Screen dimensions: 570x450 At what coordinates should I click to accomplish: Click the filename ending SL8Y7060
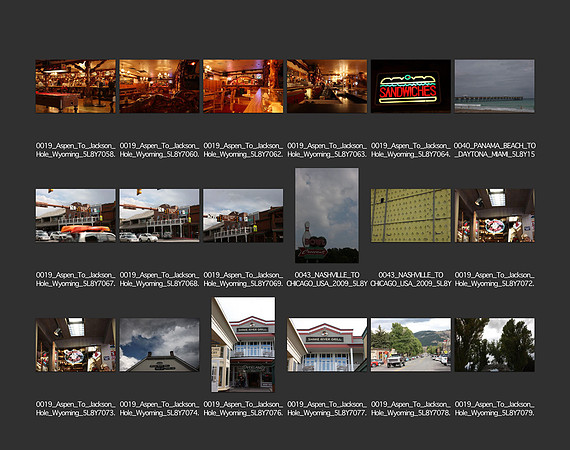pyautogui.click(x=159, y=150)
